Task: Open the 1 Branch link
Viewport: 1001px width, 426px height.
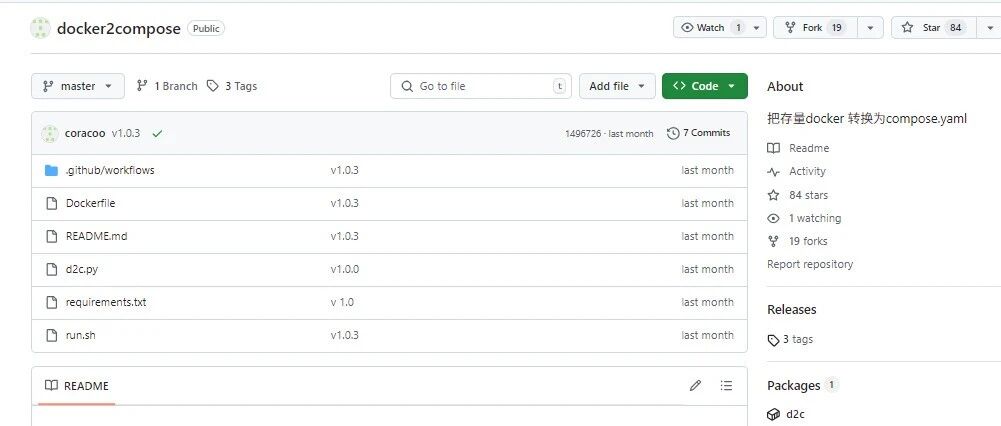Action: [x=167, y=86]
